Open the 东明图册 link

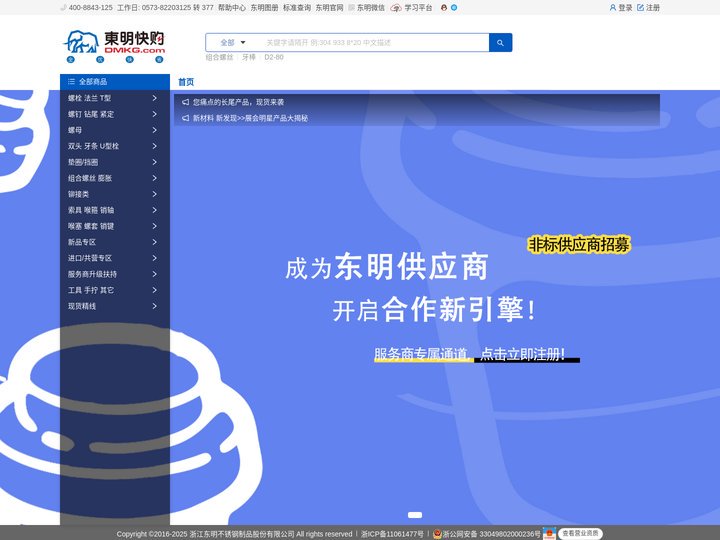tap(264, 8)
